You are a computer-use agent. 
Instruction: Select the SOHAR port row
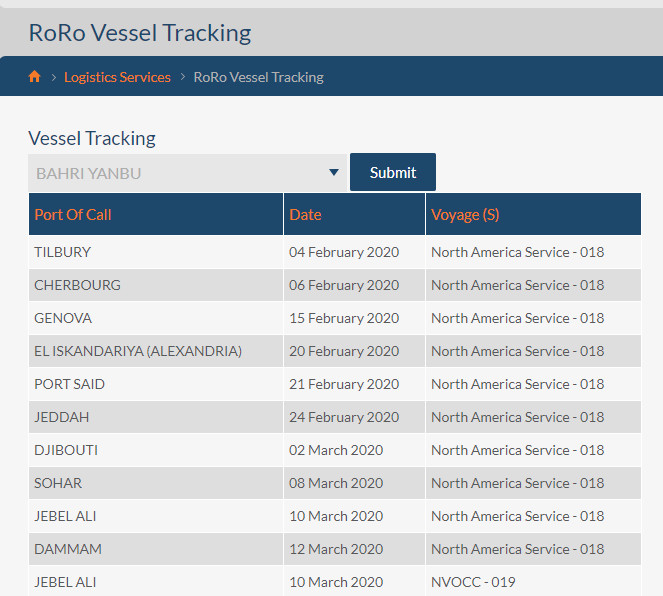335,483
